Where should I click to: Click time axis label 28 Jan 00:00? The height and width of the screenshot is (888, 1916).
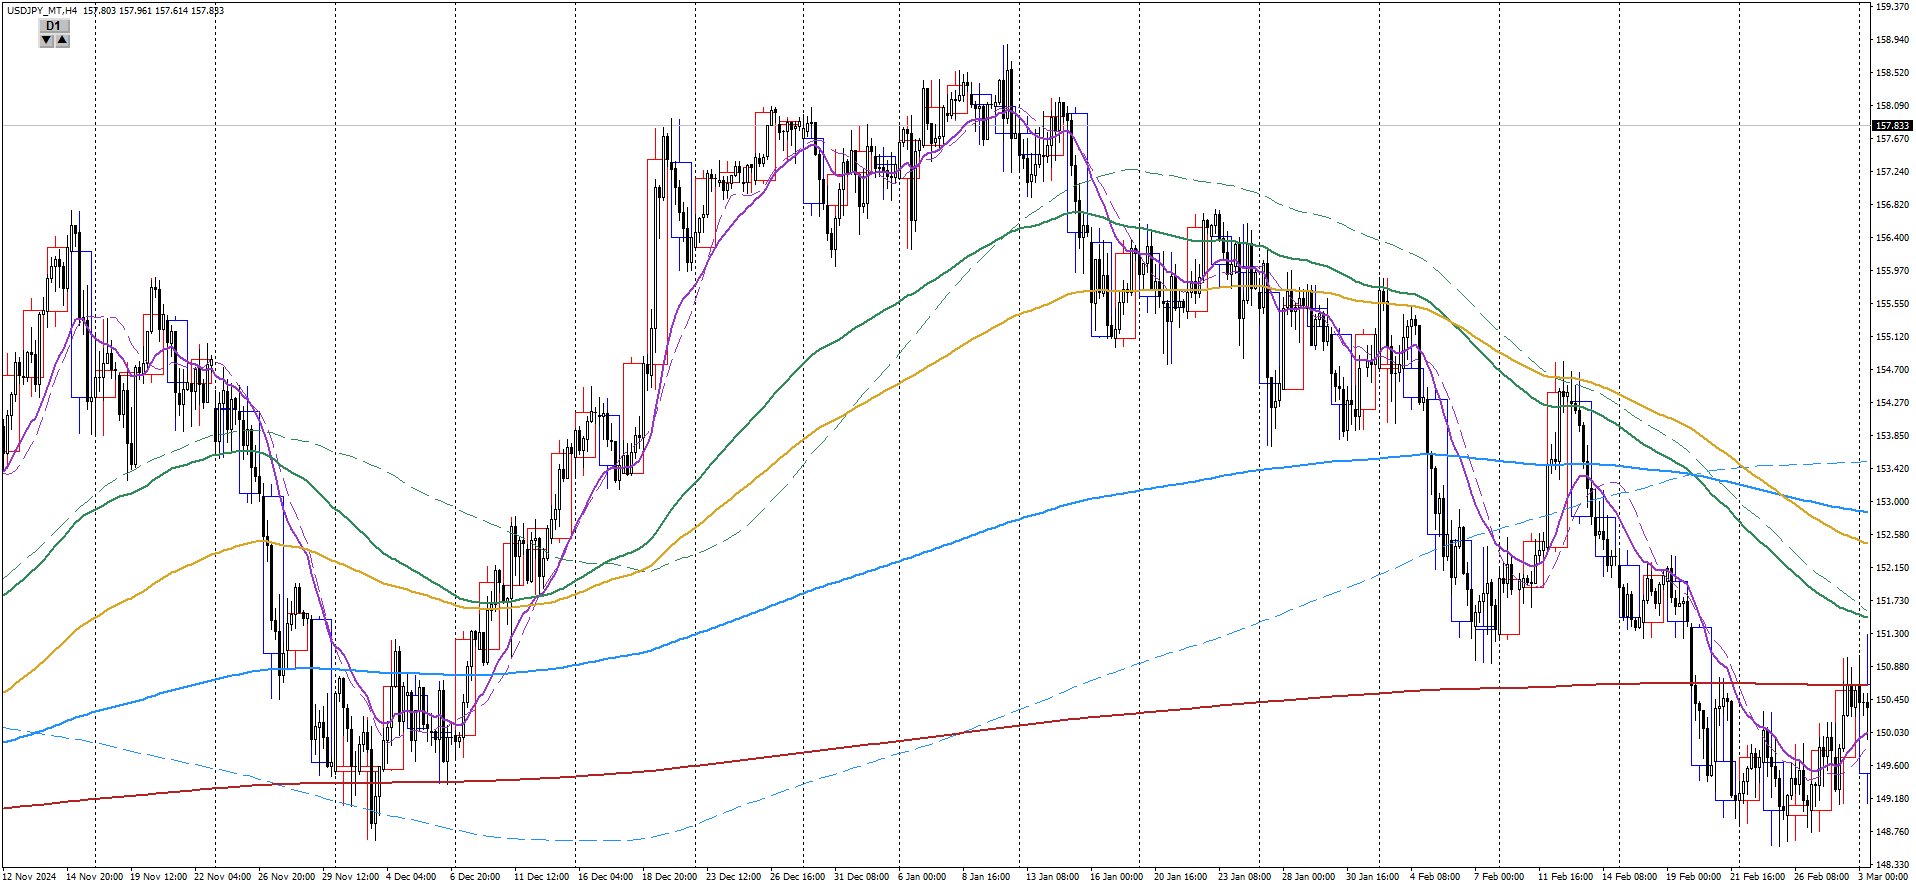[x=1309, y=877]
